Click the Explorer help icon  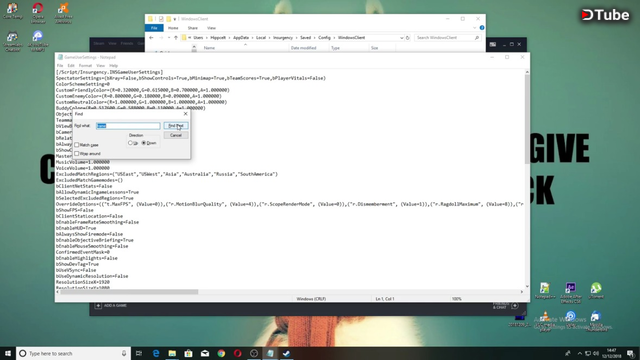point(482,28)
